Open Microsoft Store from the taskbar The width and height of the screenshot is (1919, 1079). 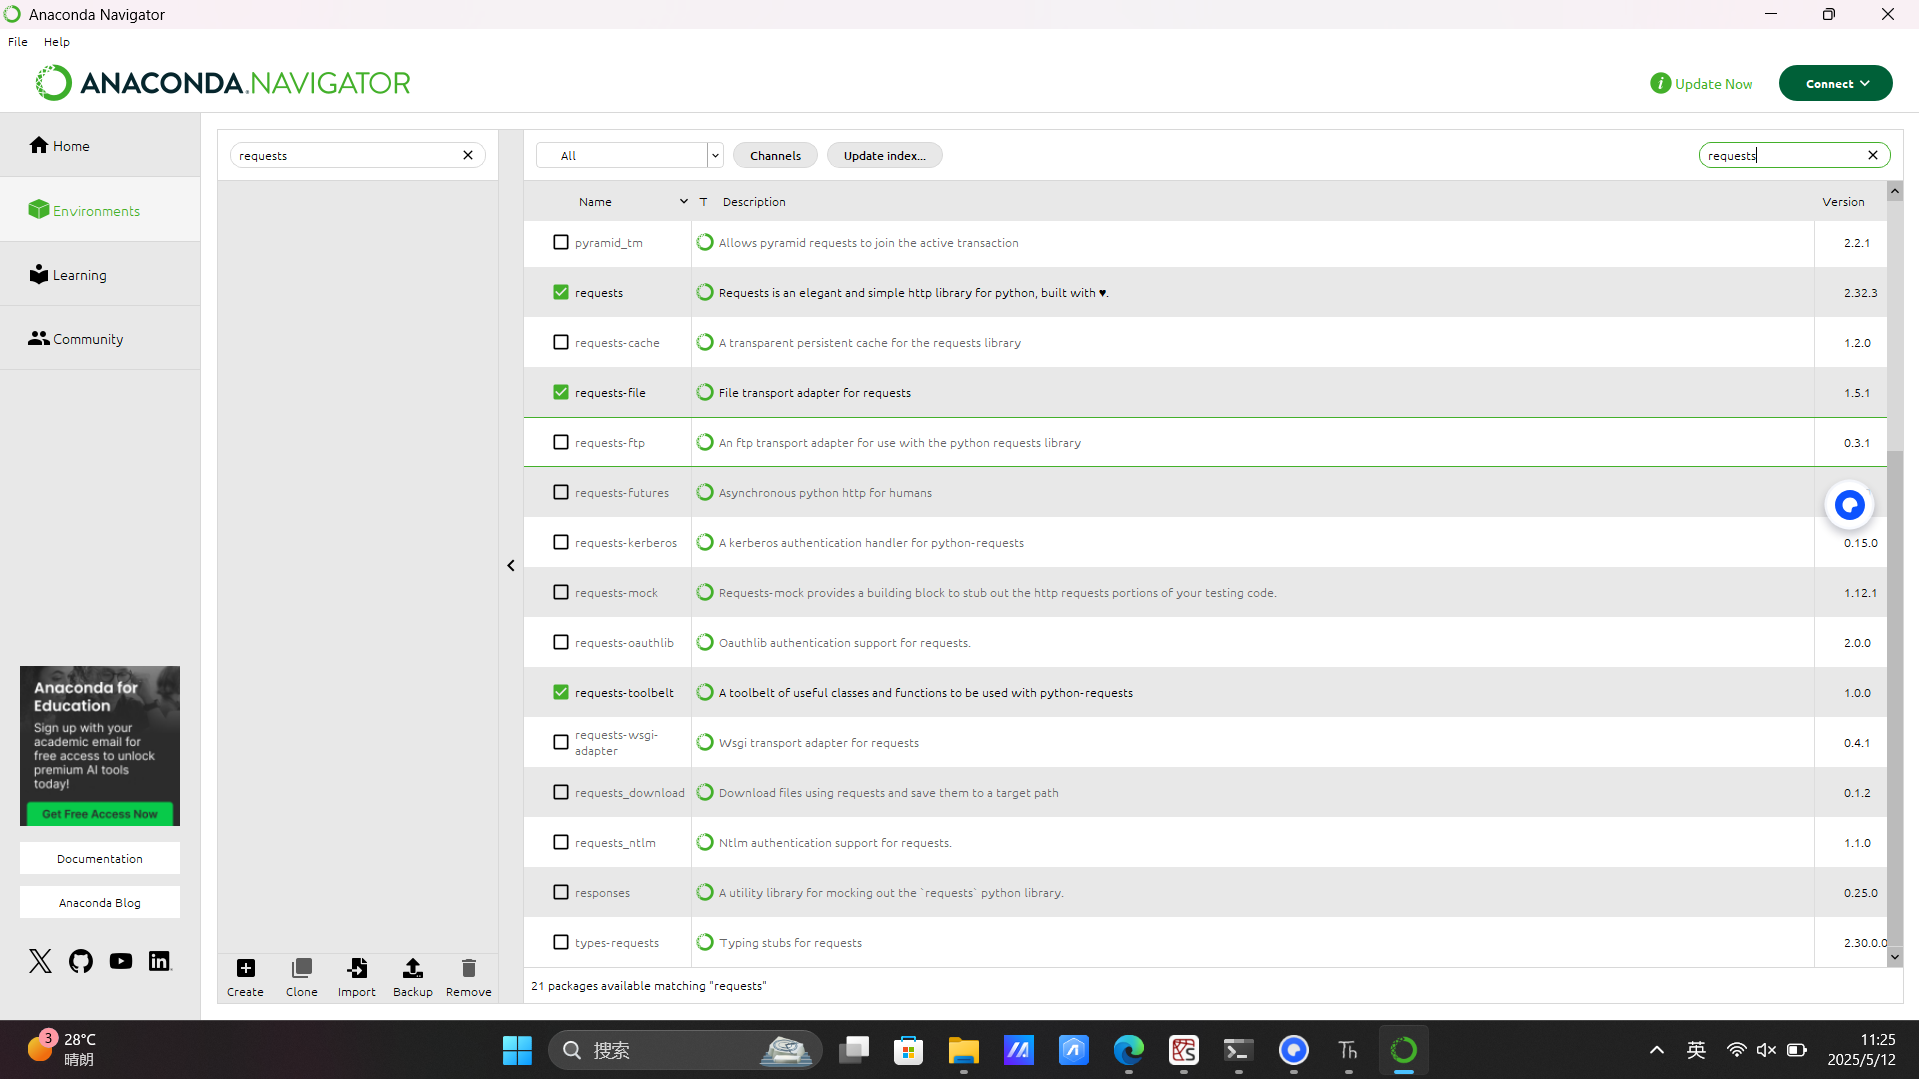[908, 1050]
